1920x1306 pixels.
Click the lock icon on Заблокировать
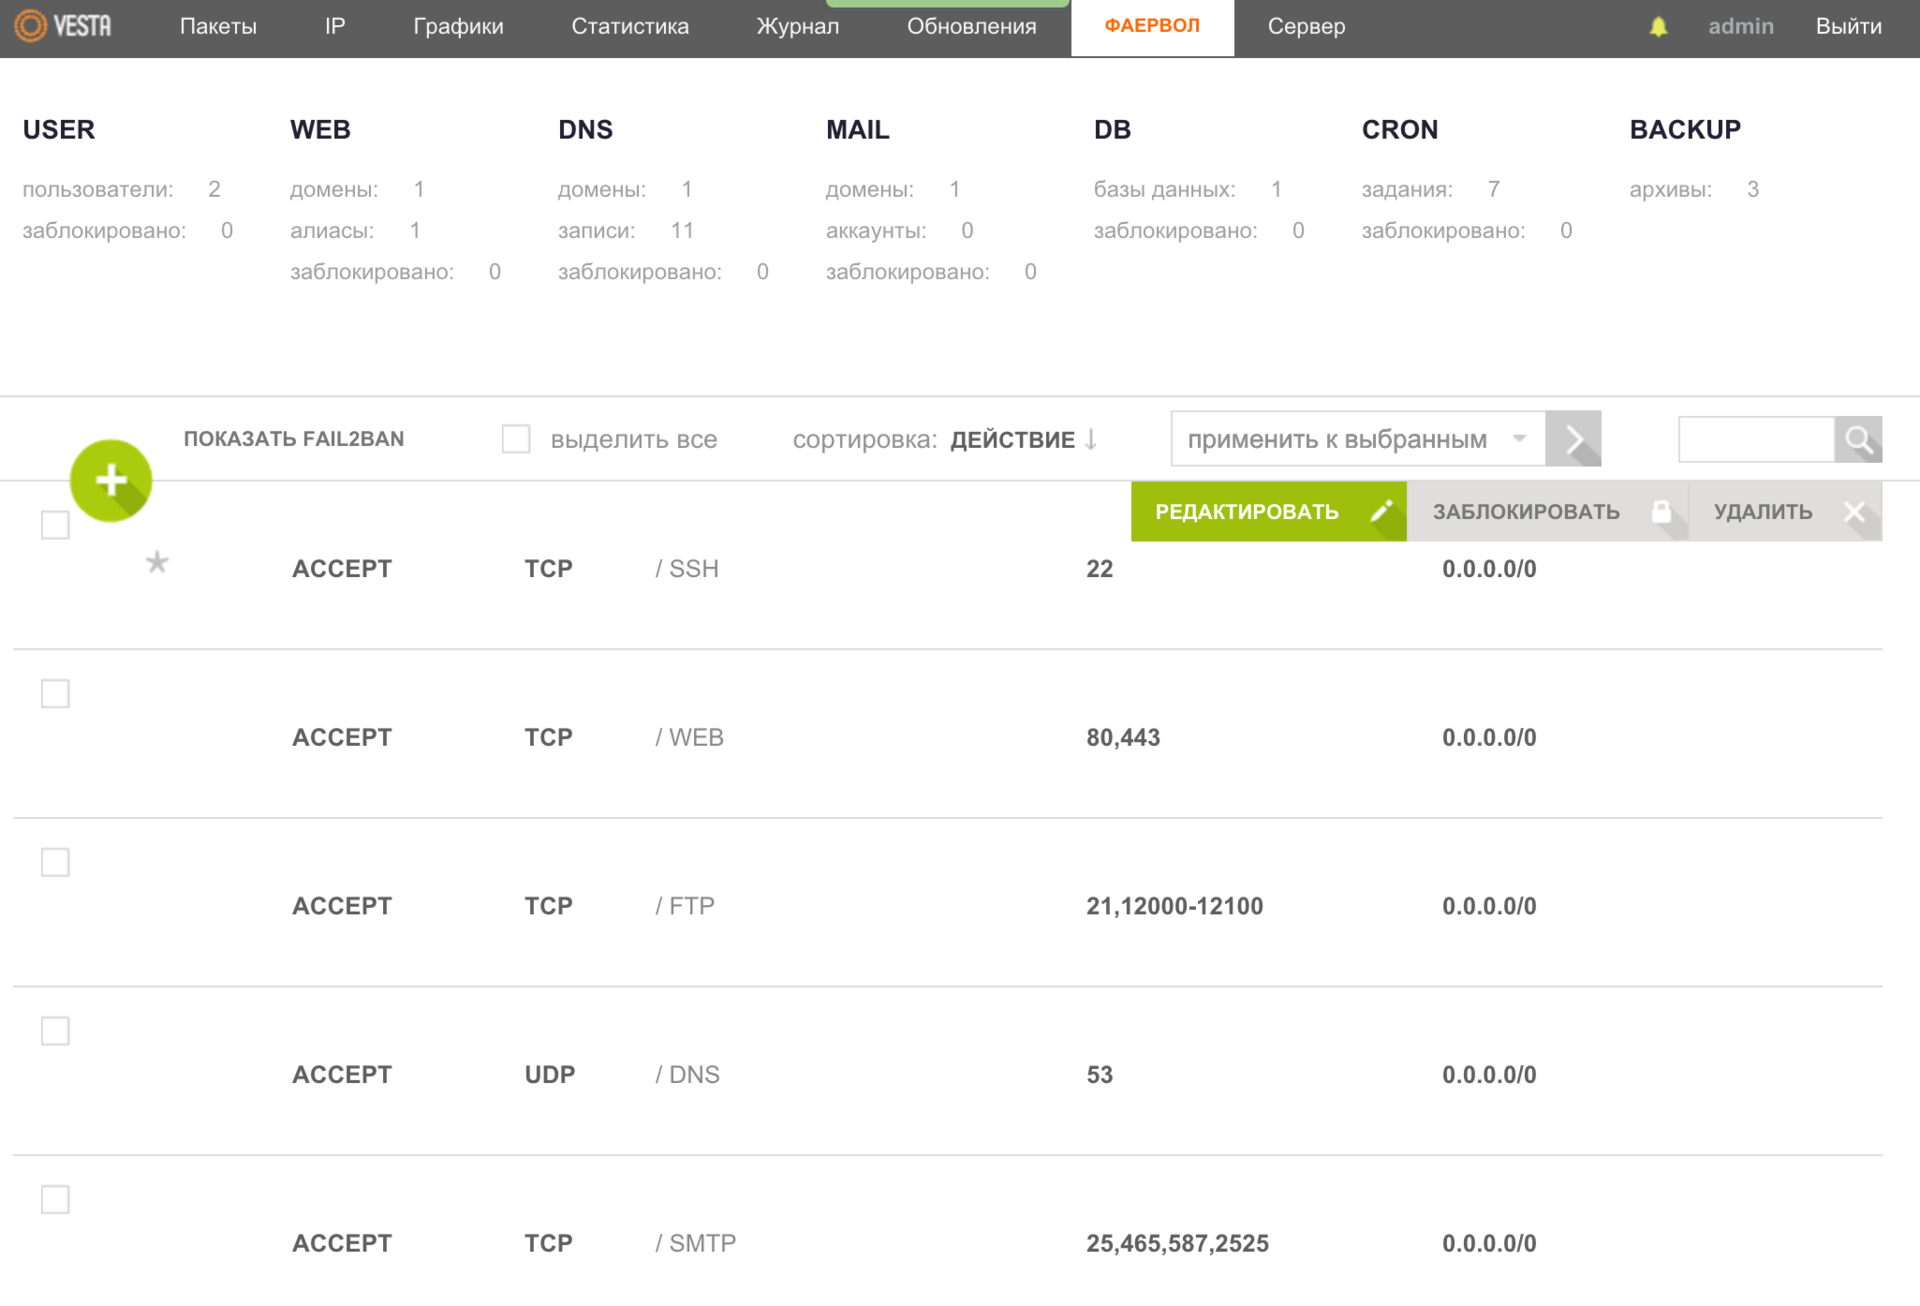click(x=1661, y=512)
